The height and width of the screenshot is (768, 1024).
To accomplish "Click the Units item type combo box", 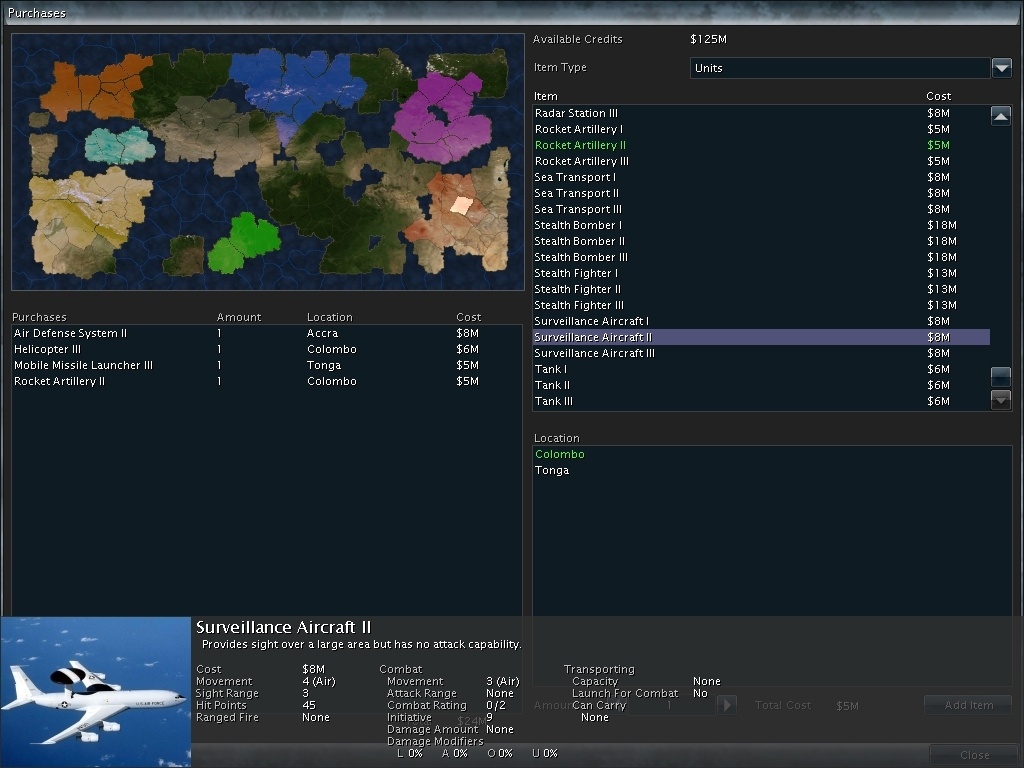I will click(839, 68).
